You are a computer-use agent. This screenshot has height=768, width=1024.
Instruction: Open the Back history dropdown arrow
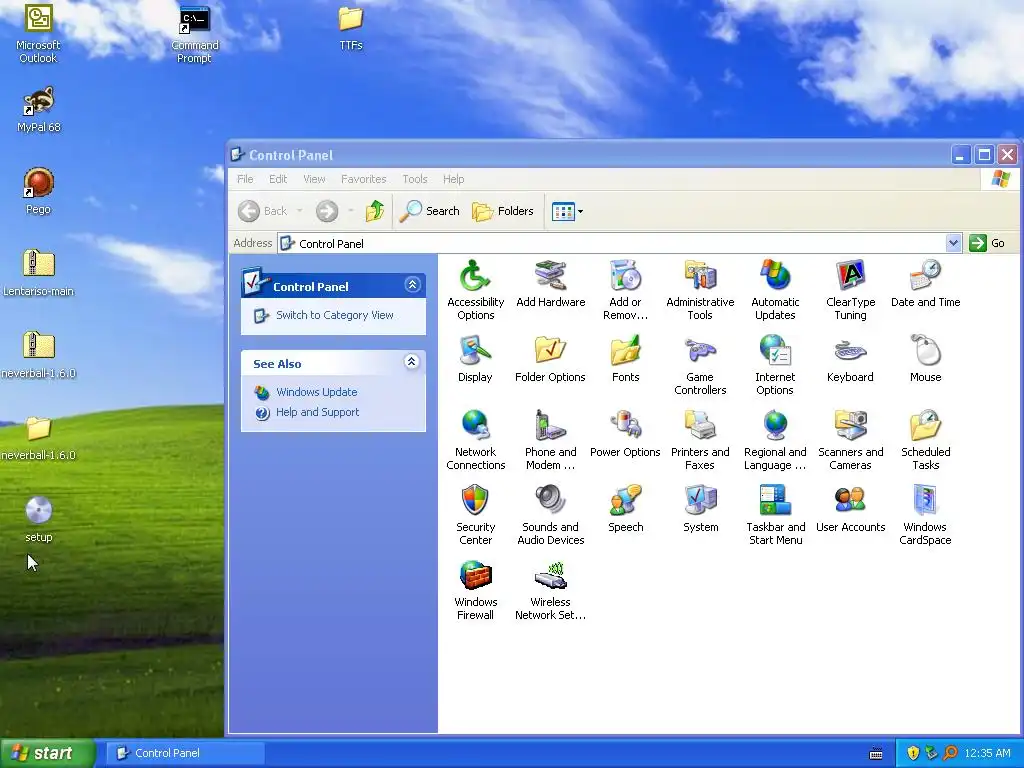click(x=299, y=211)
